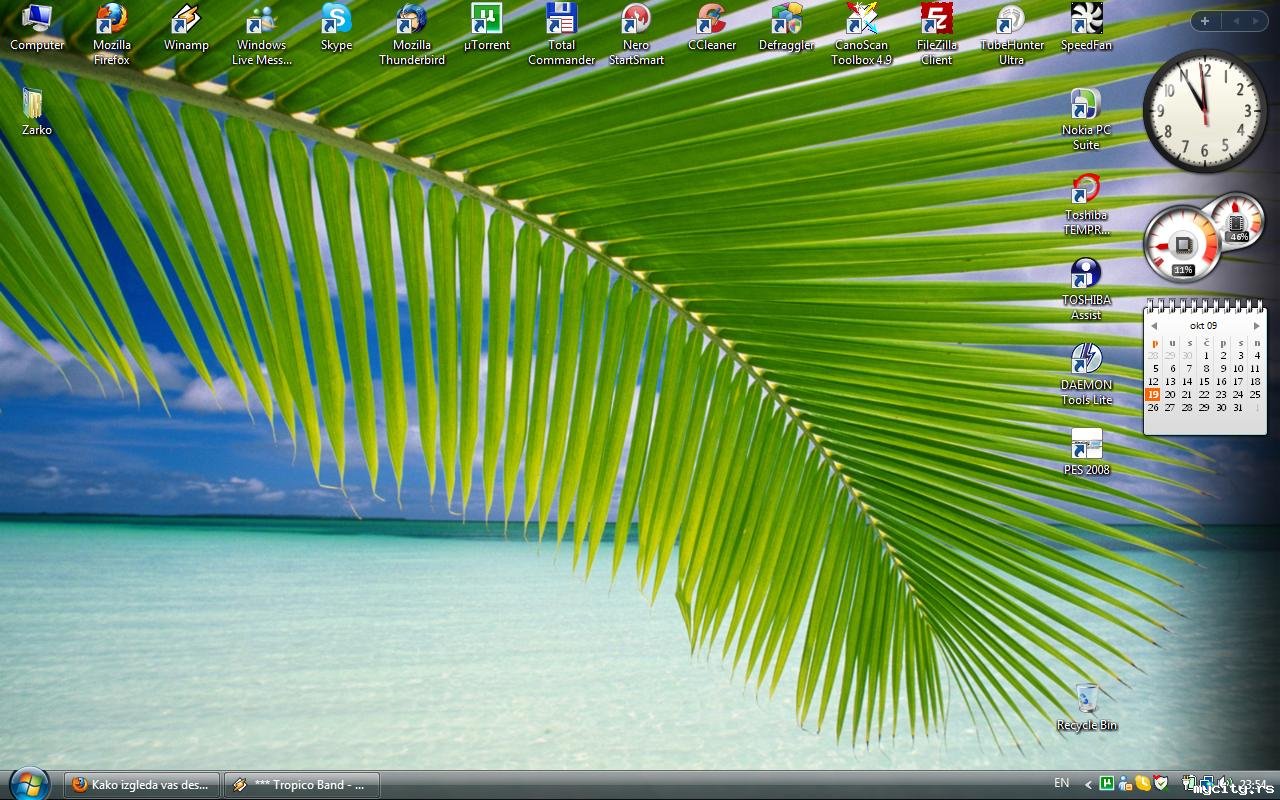Image resolution: width=1280 pixels, height=800 pixels.
Task: Click the 'okt 09' calendar header
Action: click(1204, 326)
